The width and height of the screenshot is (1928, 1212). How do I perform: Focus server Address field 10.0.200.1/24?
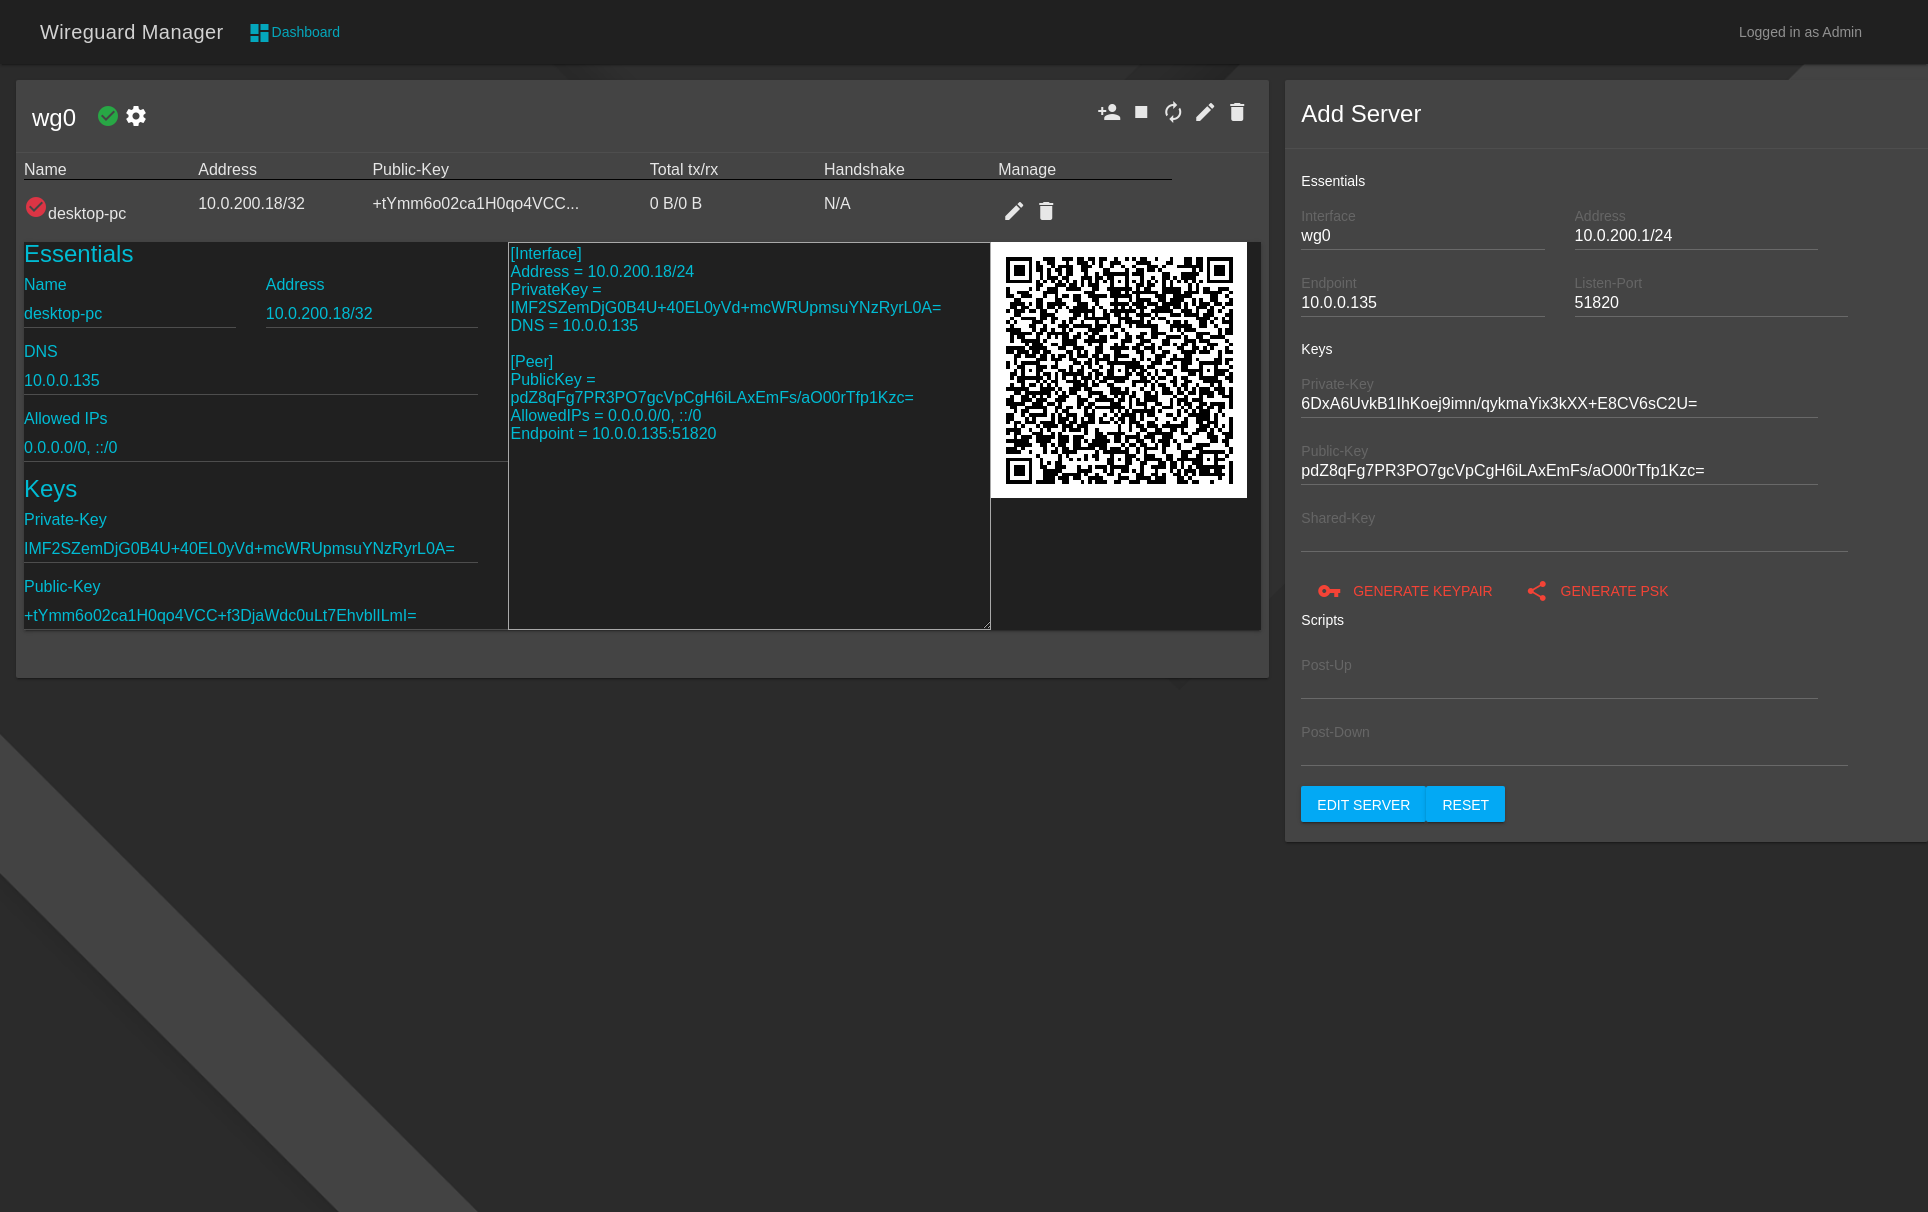coord(1696,236)
